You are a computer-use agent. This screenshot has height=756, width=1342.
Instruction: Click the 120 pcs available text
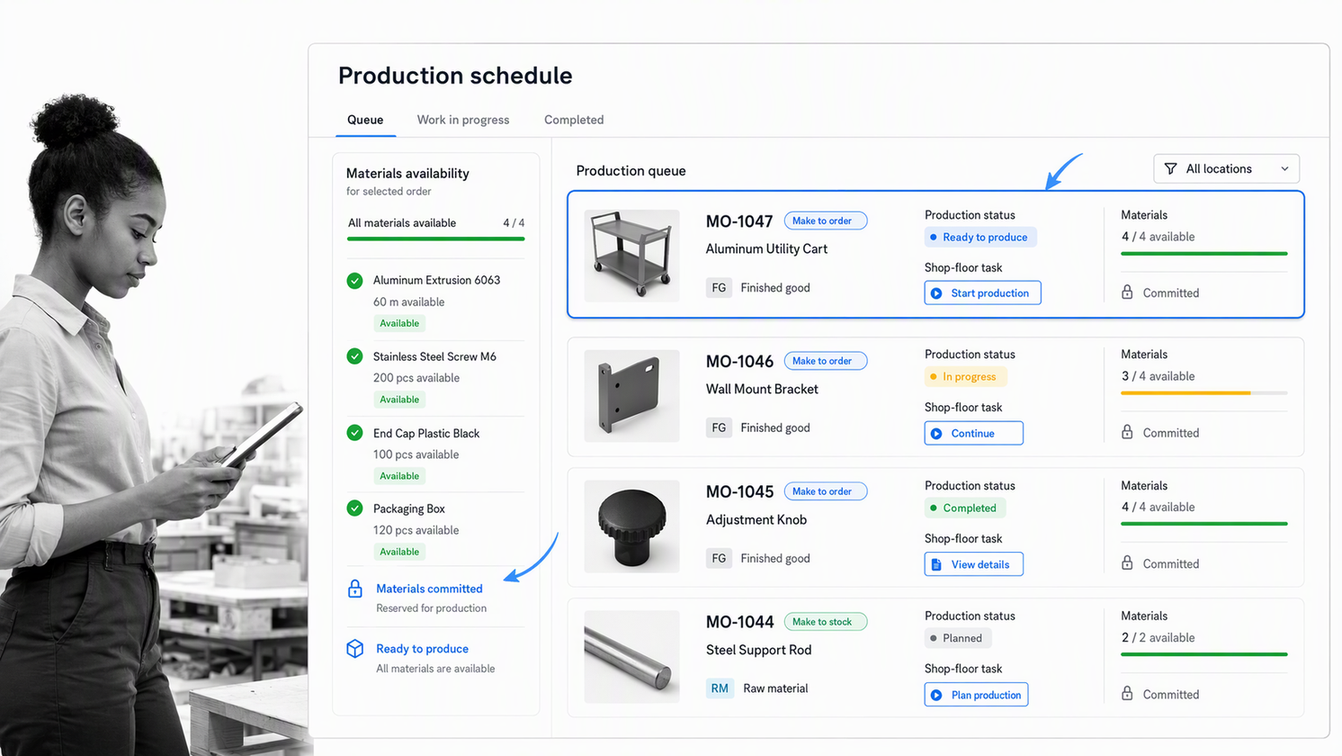(416, 531)
